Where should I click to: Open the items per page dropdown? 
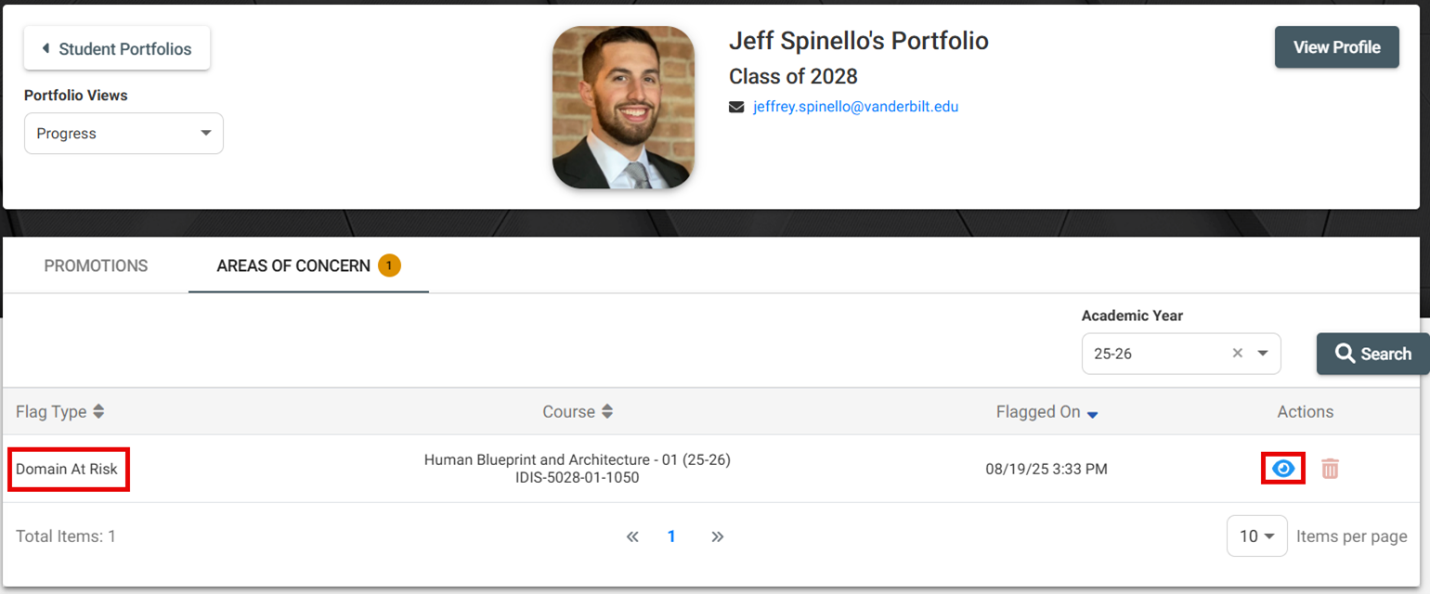(x=1256, y=536)
